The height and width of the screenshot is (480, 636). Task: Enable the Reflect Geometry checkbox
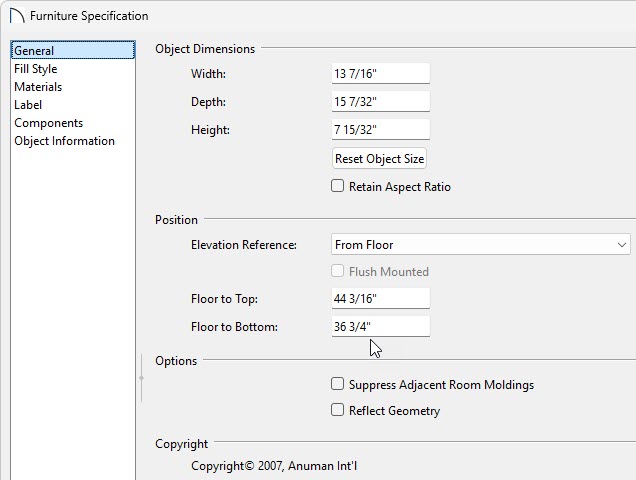point(337,410)
